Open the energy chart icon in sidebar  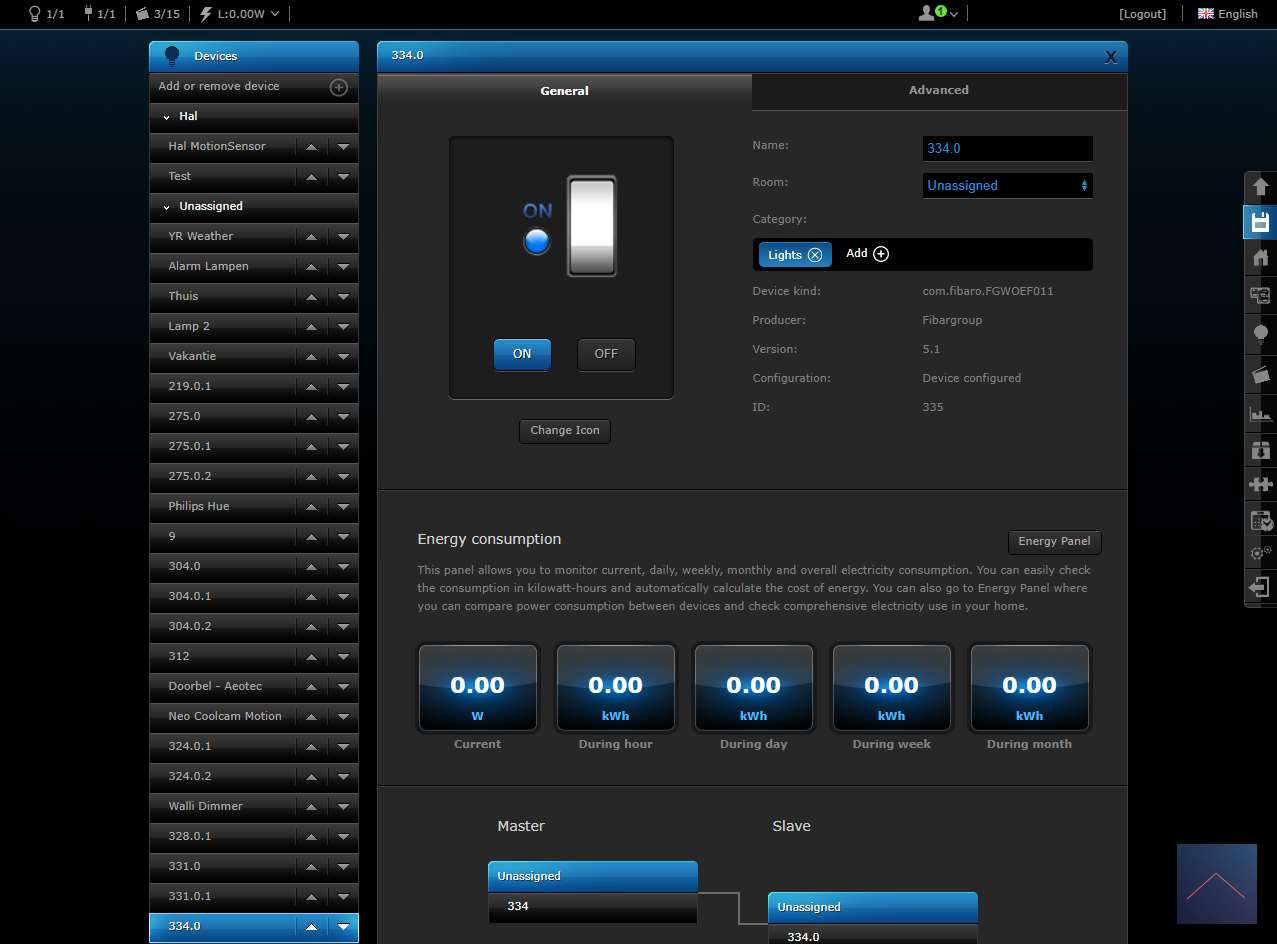point(1260,413)
